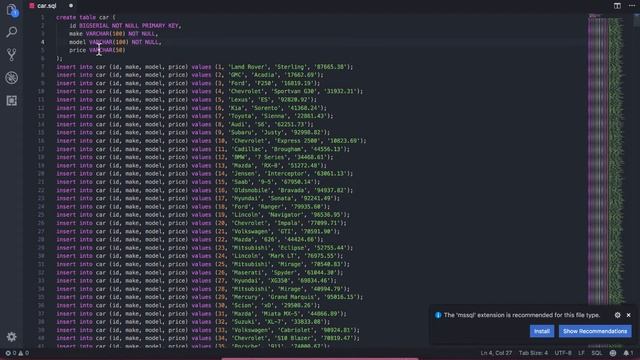Install the recommended mssql extension
Image resolution: width=640 pixels, height=360 pixels.
[x=542, y=331]
